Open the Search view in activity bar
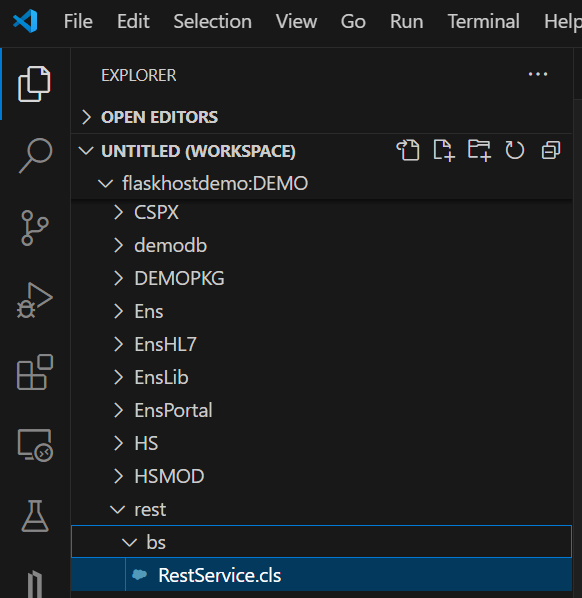The width and height of the screenshot is (582, 598). point(35,155)
